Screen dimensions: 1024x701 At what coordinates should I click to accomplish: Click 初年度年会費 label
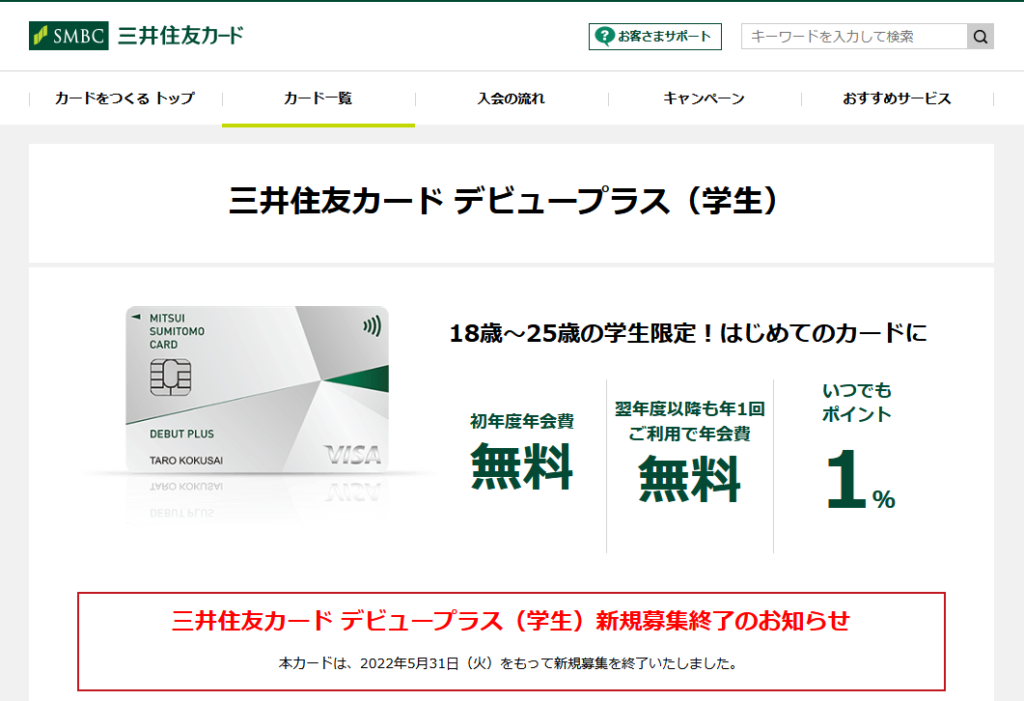[522, 421]
